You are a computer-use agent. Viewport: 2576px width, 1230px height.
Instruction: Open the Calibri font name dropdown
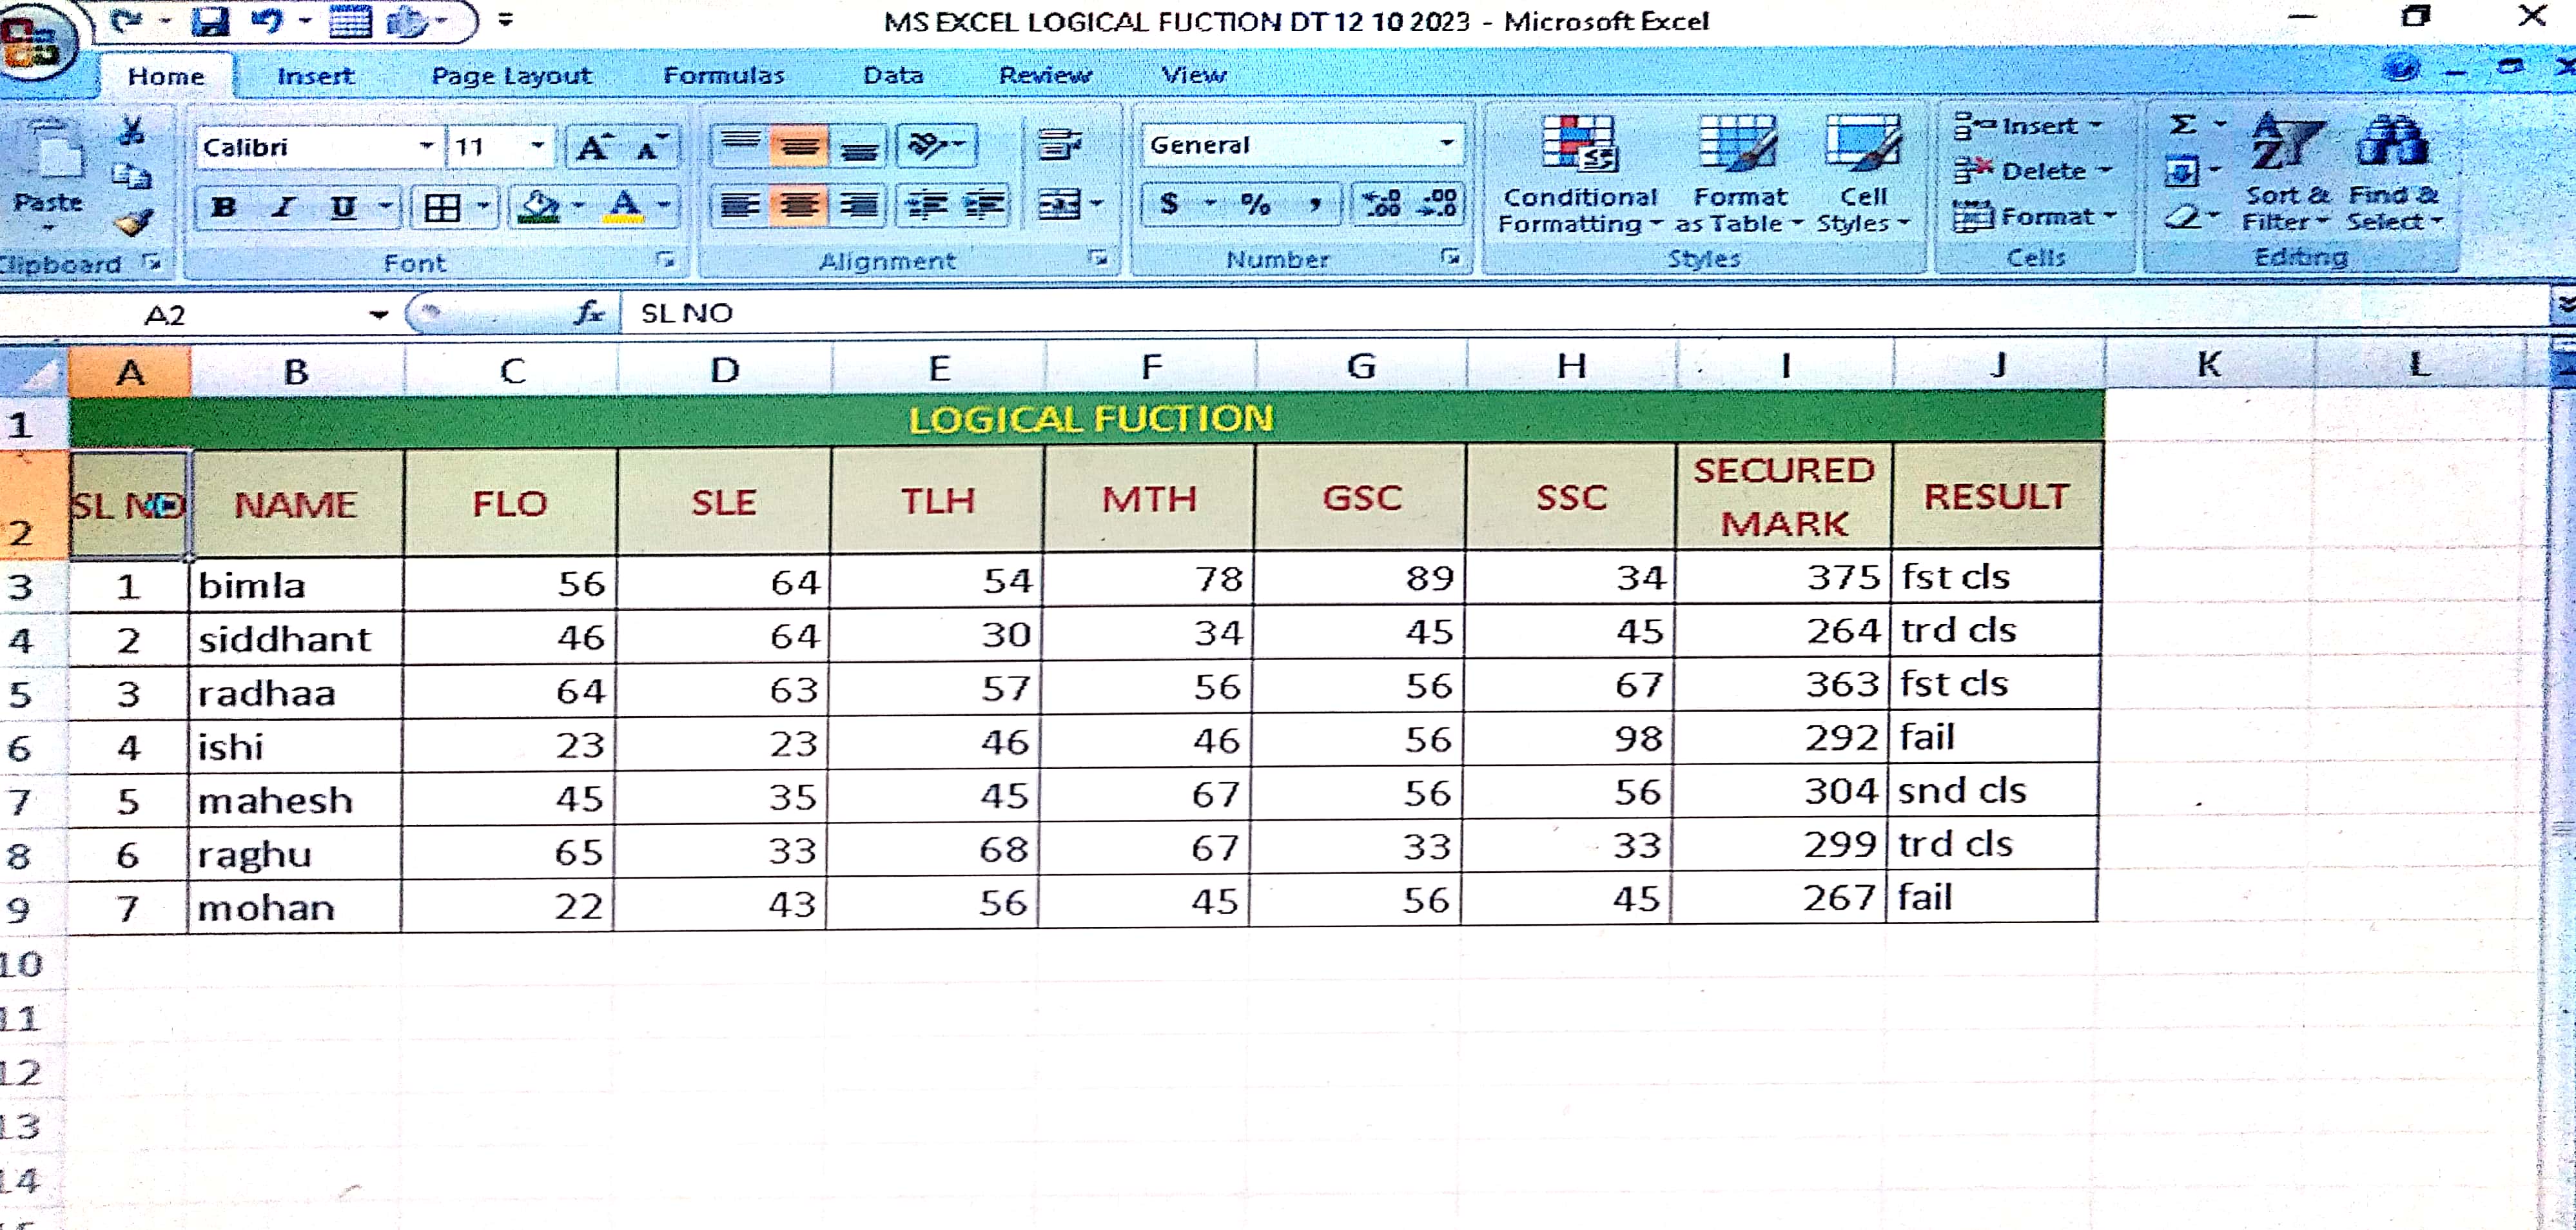tap(427, 147)
